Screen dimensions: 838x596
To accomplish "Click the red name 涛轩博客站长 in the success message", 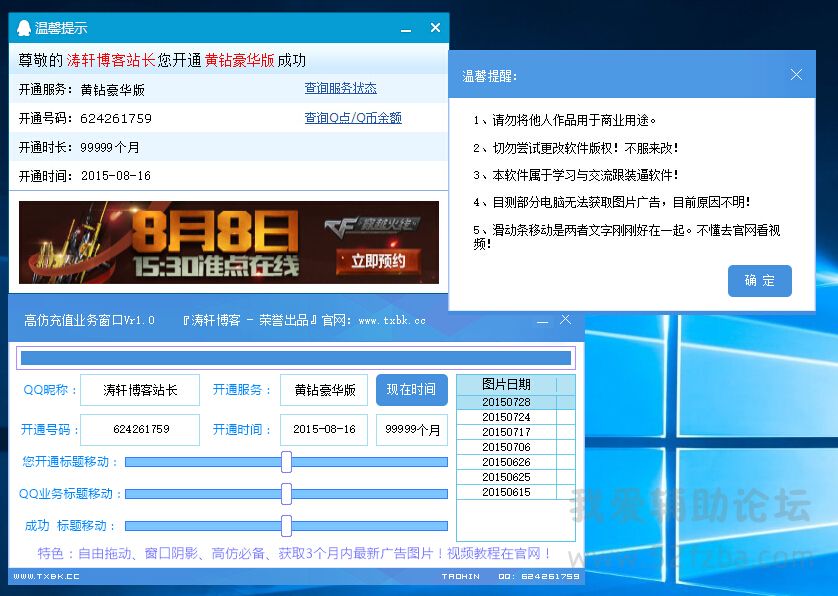I will coord(111,60).
